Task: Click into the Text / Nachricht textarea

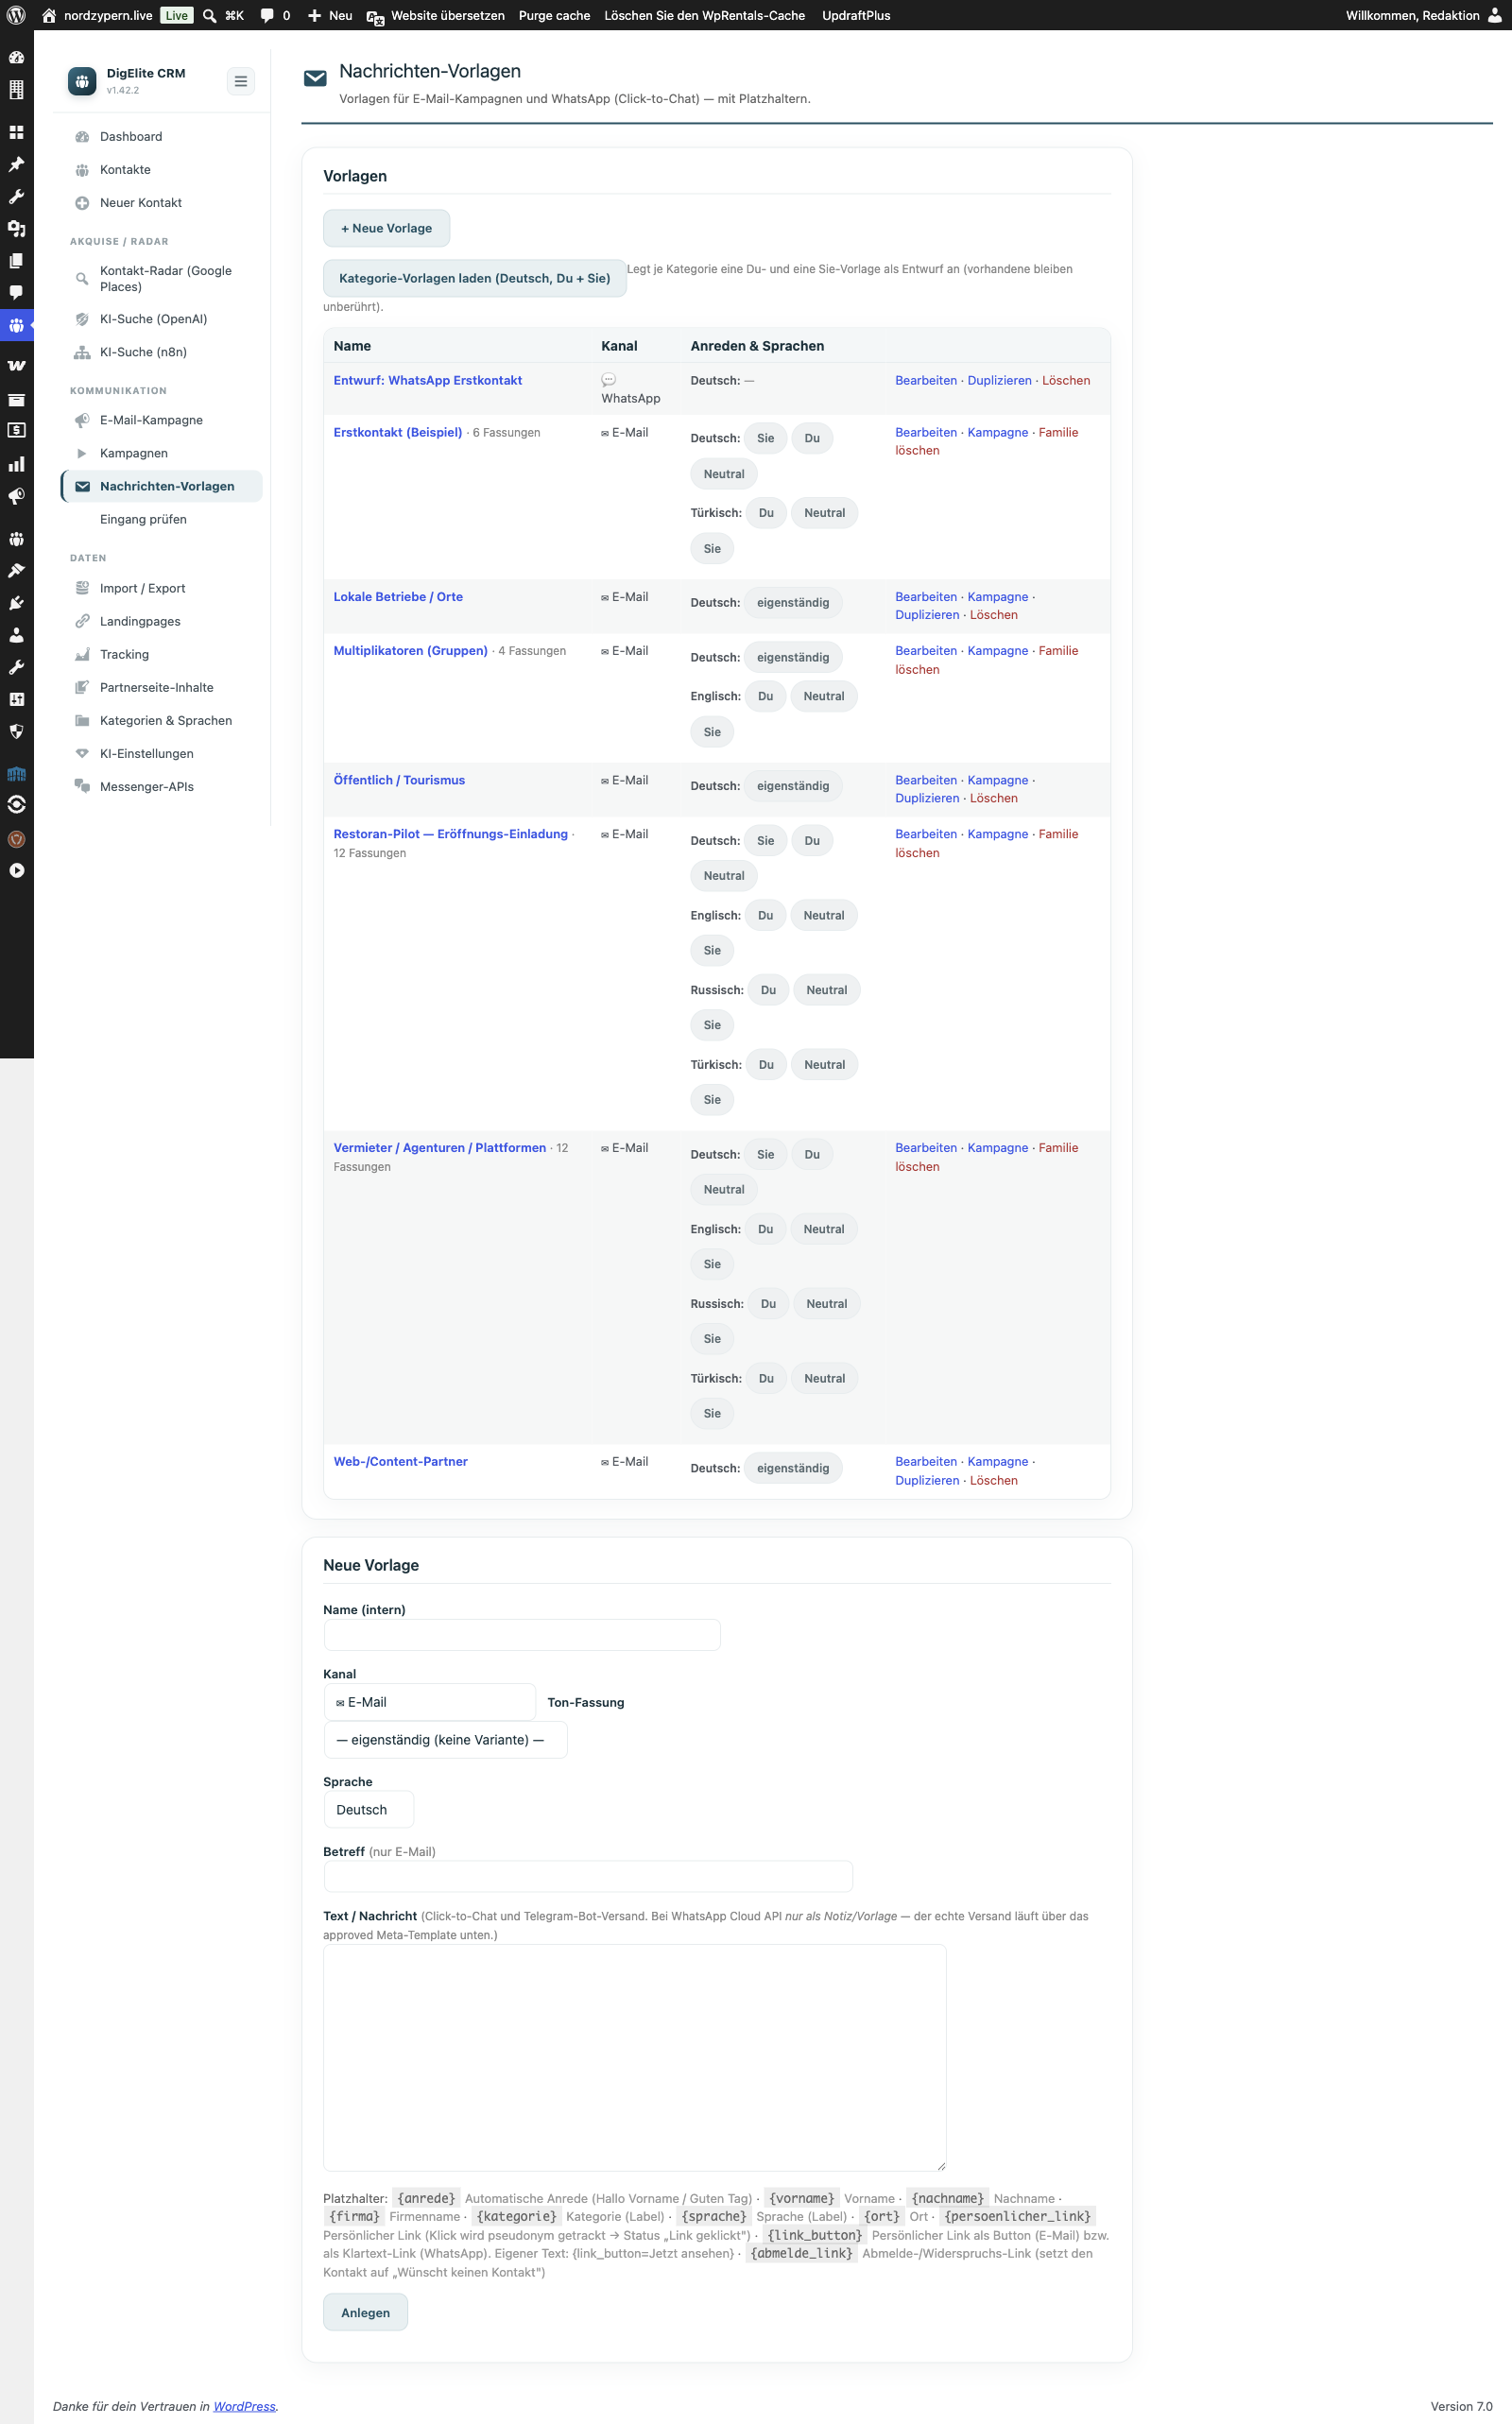Action: (634, 2058)
